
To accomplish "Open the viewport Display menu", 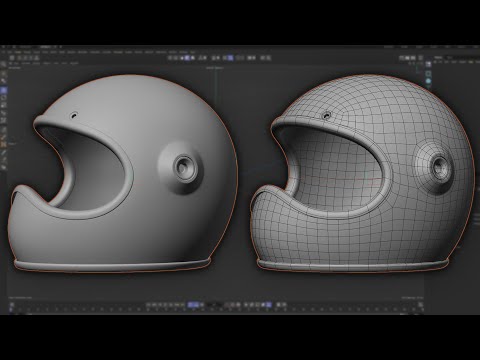I will point(36,63).
